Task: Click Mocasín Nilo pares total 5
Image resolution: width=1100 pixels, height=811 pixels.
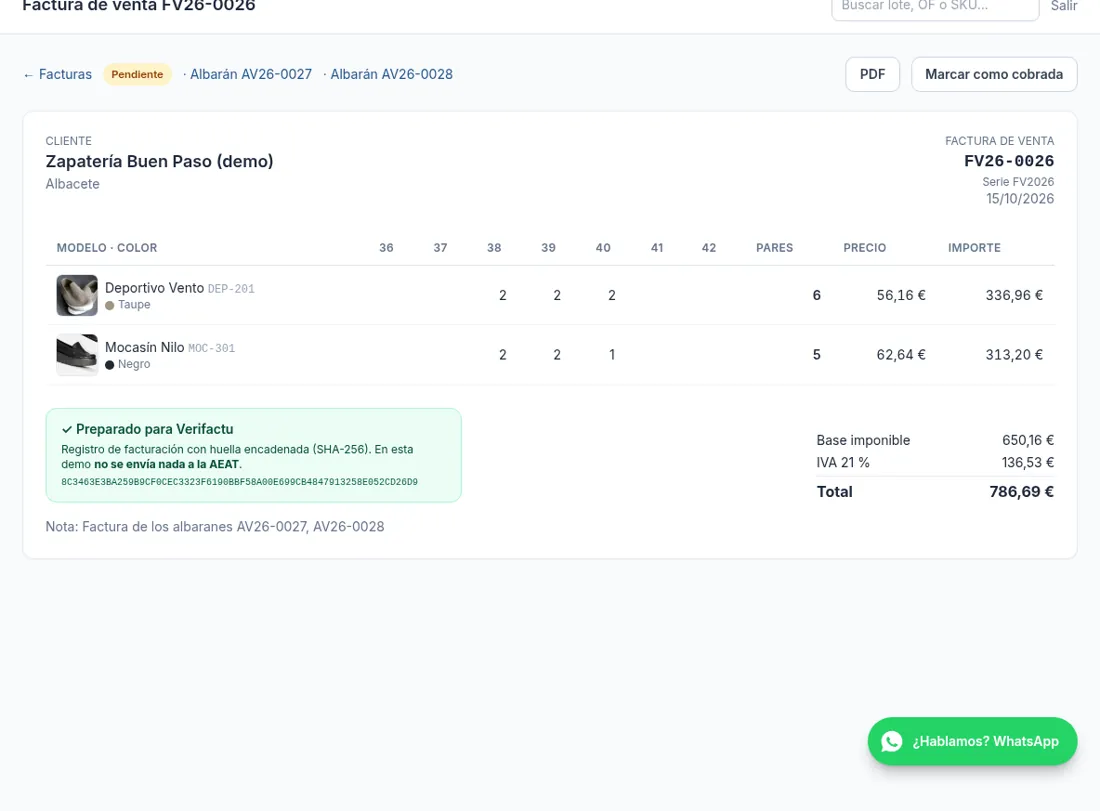Action: point(817,355)
